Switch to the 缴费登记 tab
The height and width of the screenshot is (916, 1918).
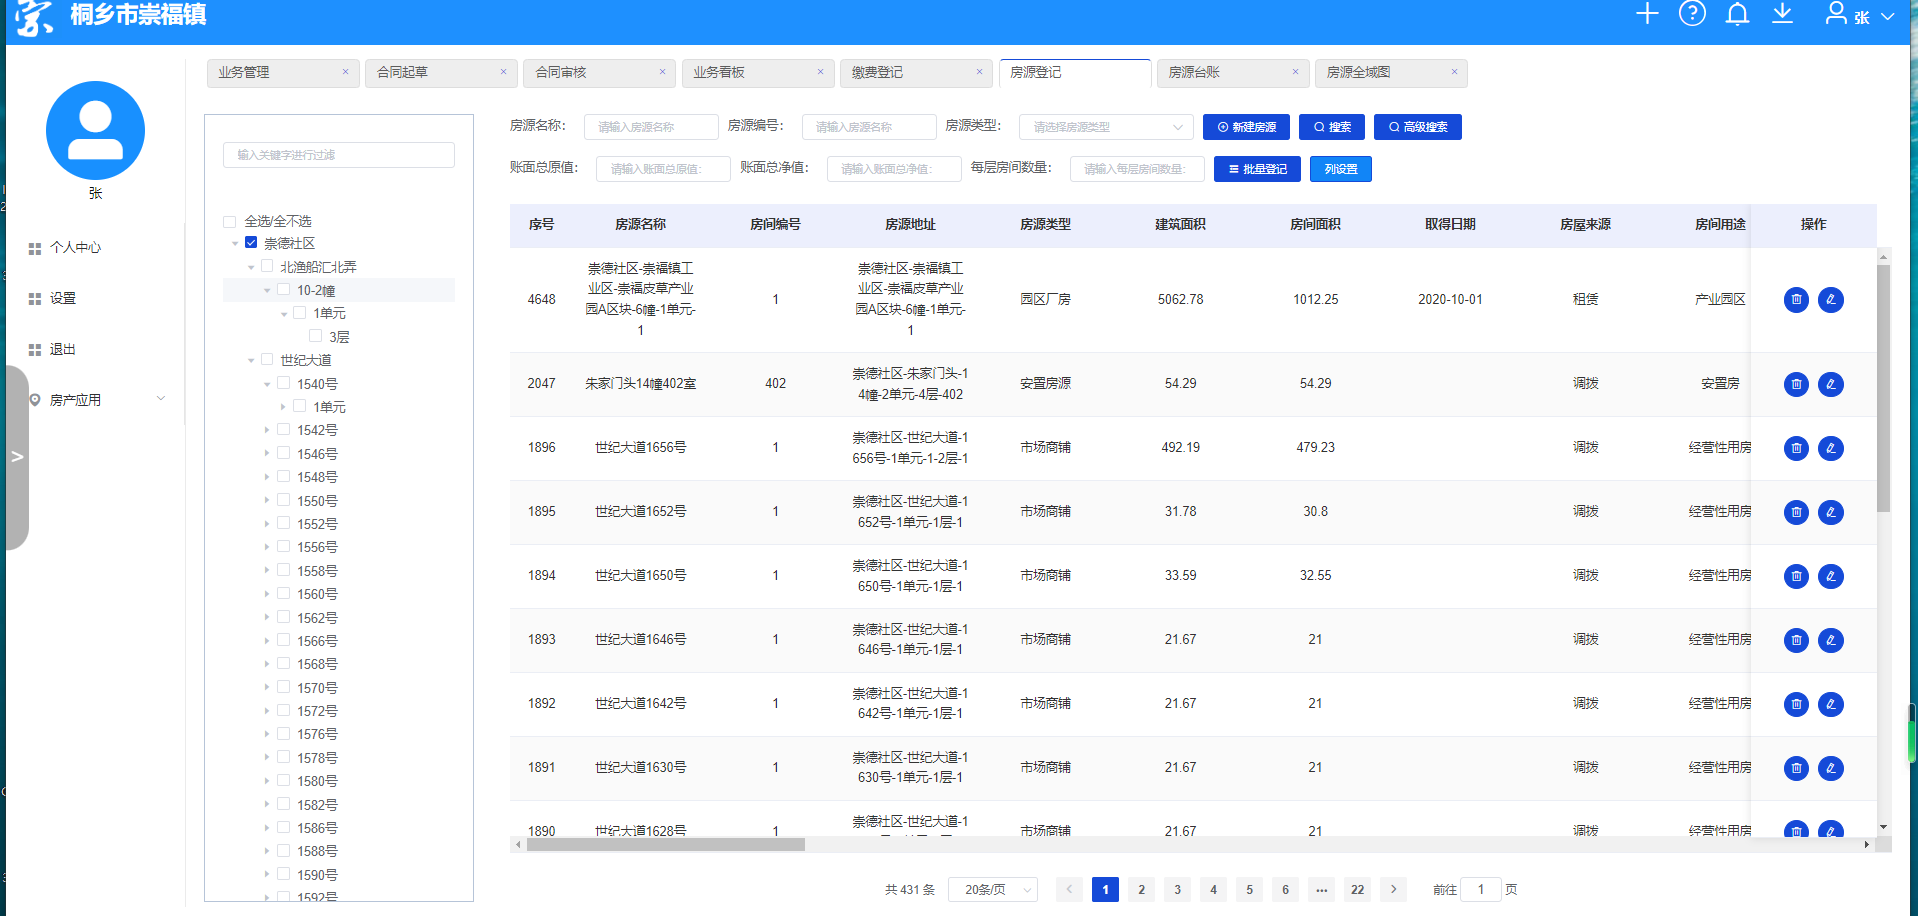point(916,72)
